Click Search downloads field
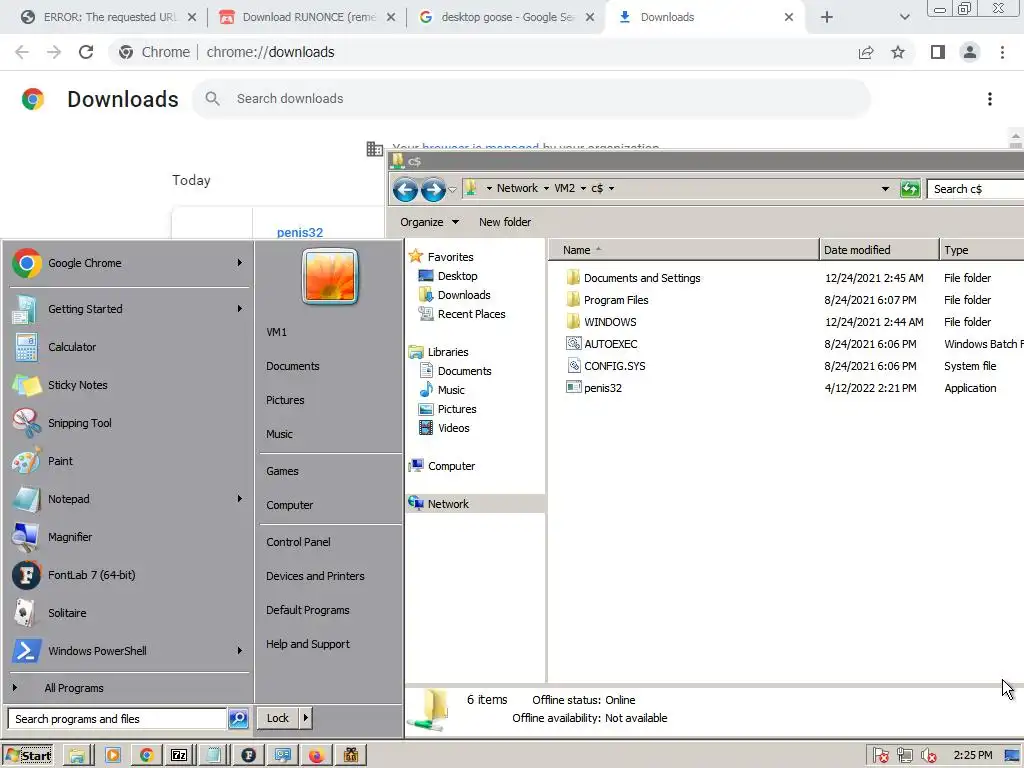This screenshot has width=1024, height=768. [x=531, y=99]
